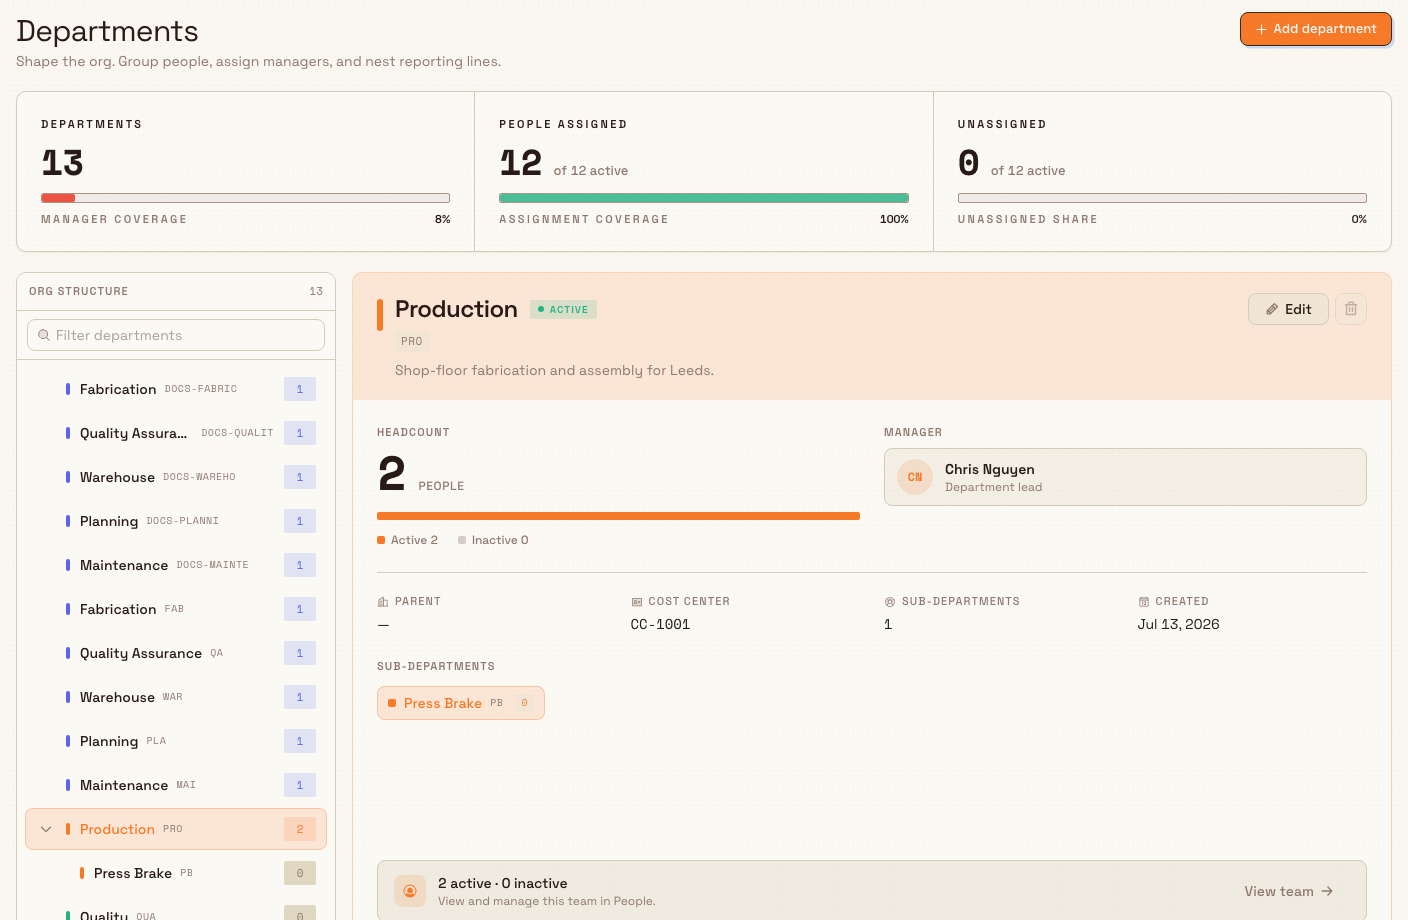Delete Production department via trash icon

1350,309
